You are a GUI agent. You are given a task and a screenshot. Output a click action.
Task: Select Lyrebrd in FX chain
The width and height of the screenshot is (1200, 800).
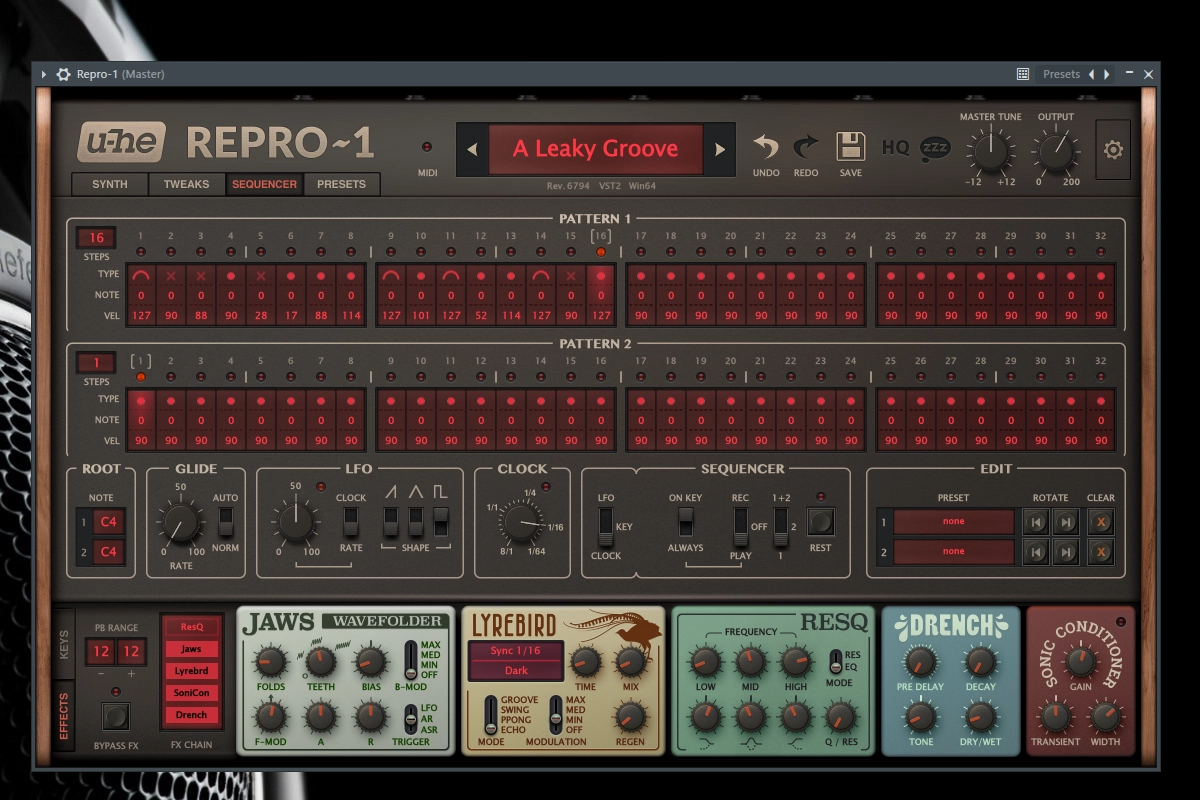[x=192, y=671]
